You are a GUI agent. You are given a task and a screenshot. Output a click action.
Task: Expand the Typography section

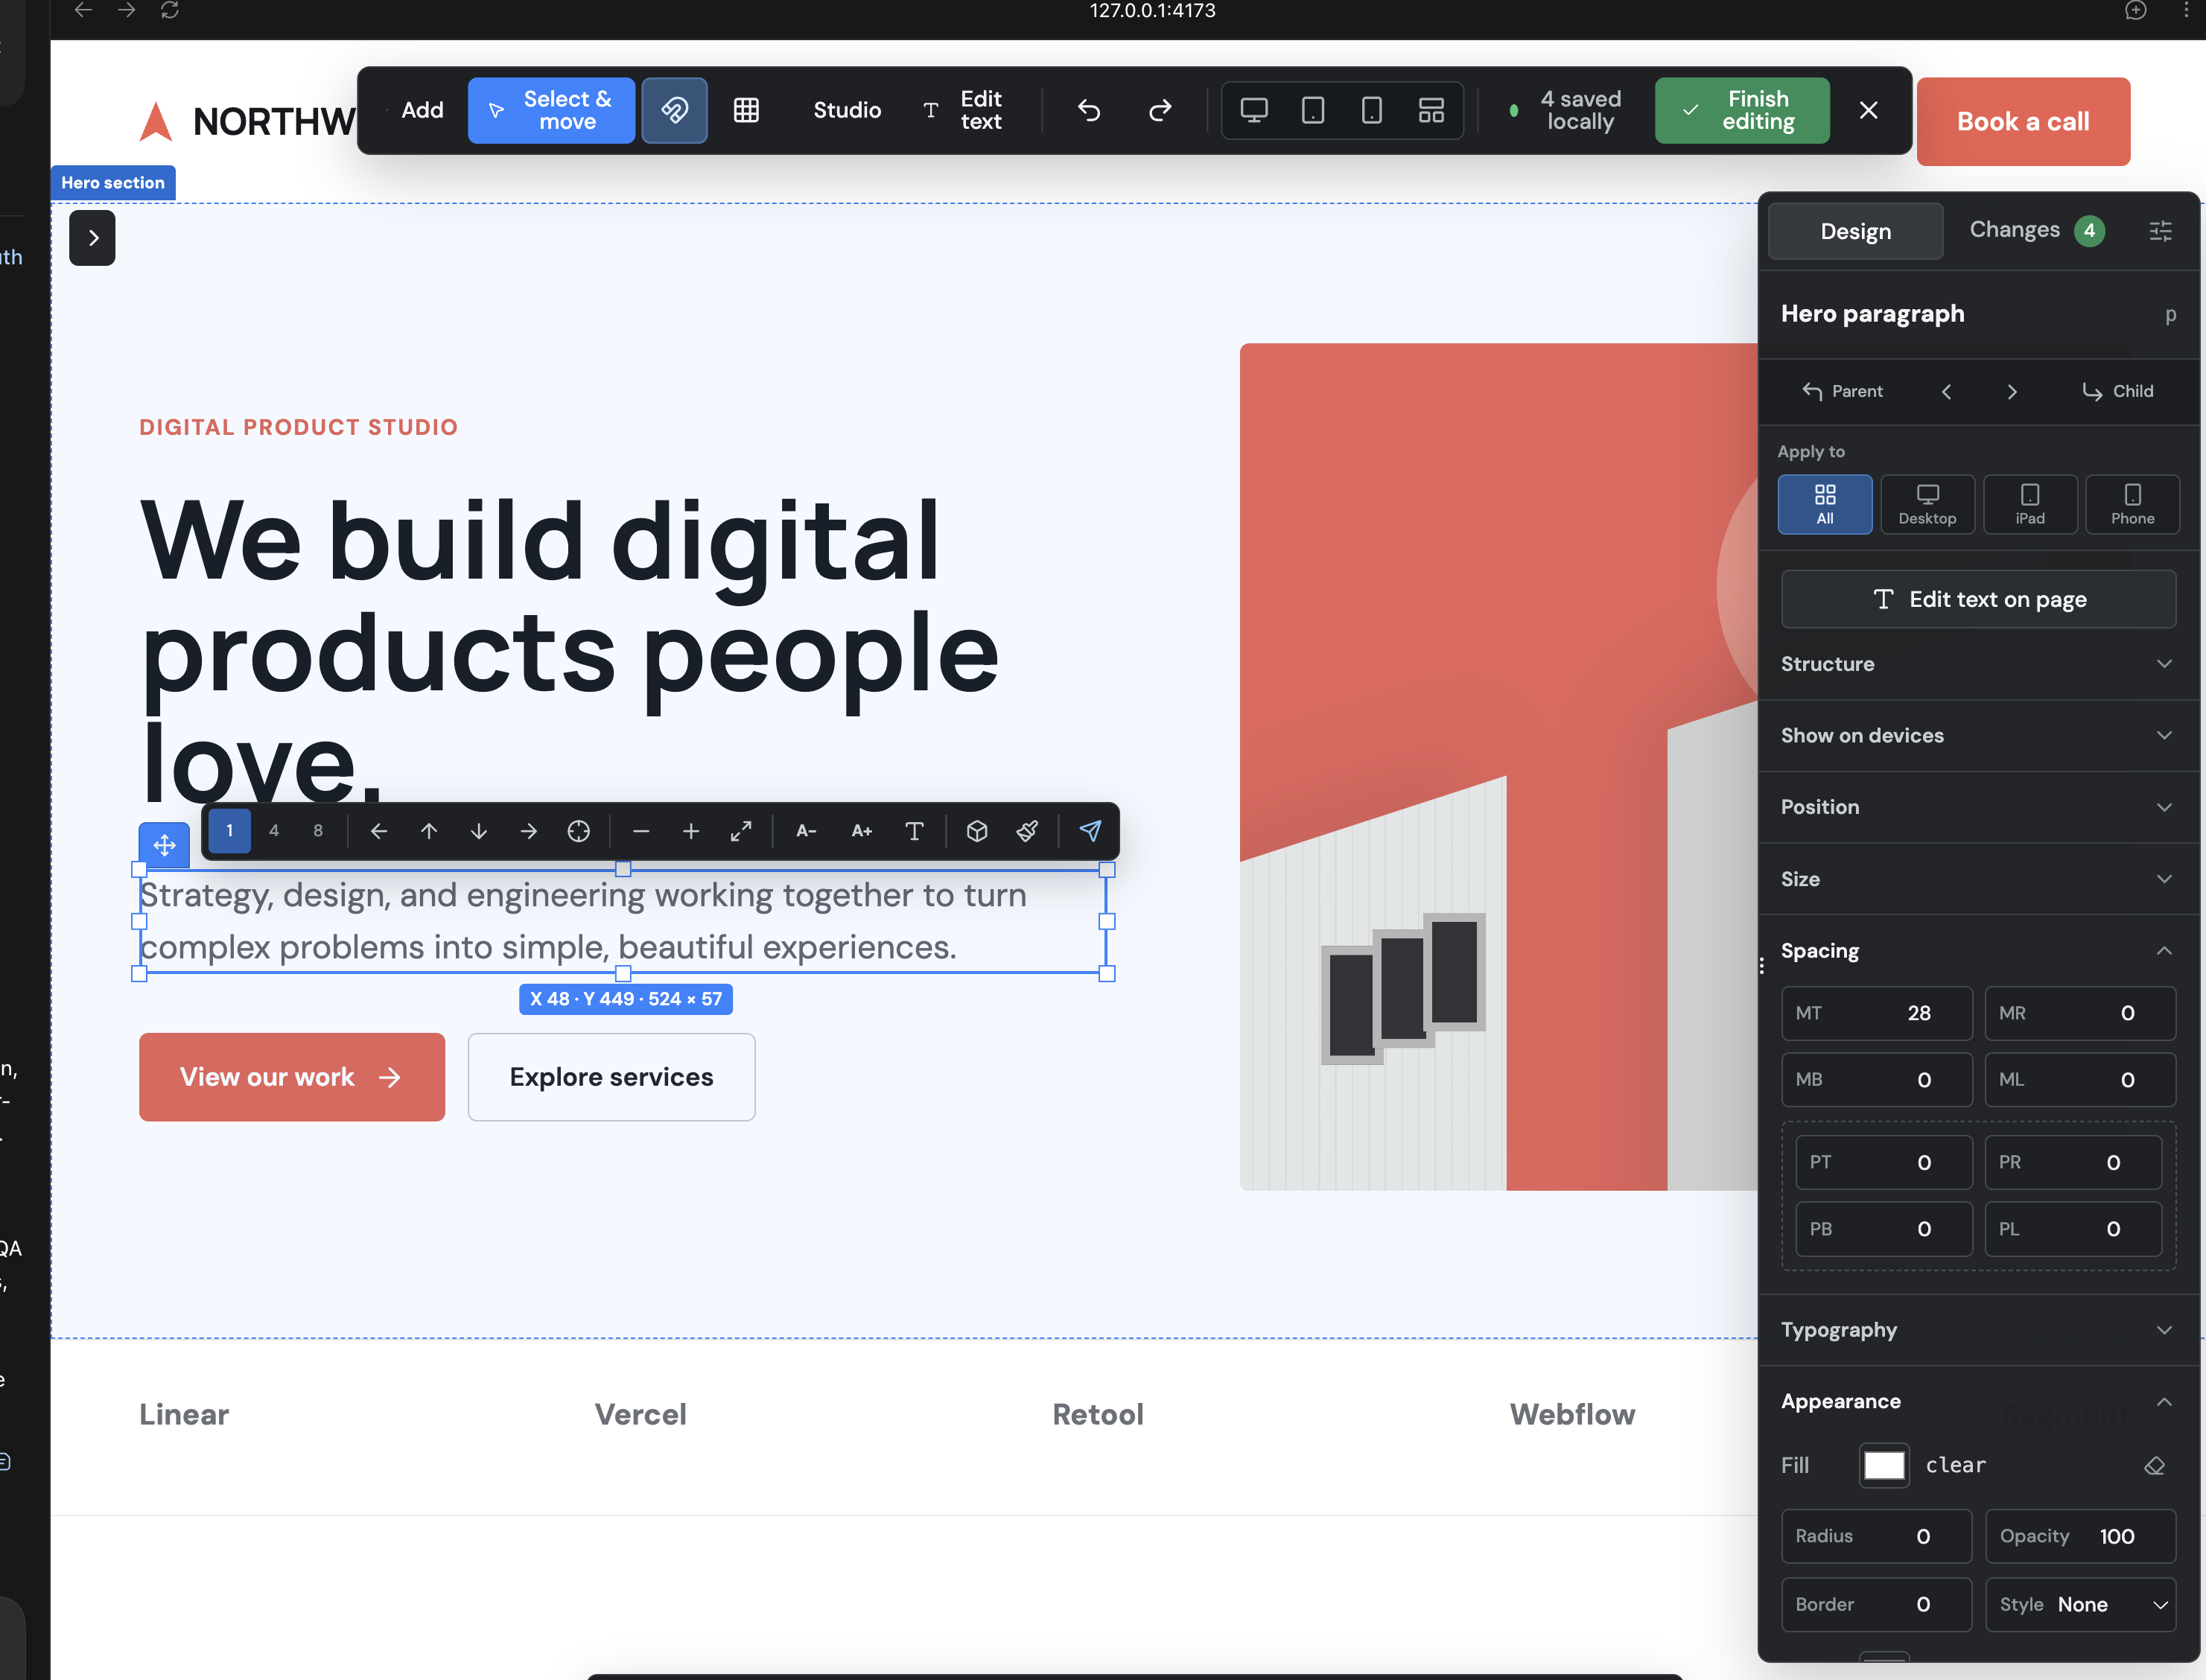[1977, 1330]
